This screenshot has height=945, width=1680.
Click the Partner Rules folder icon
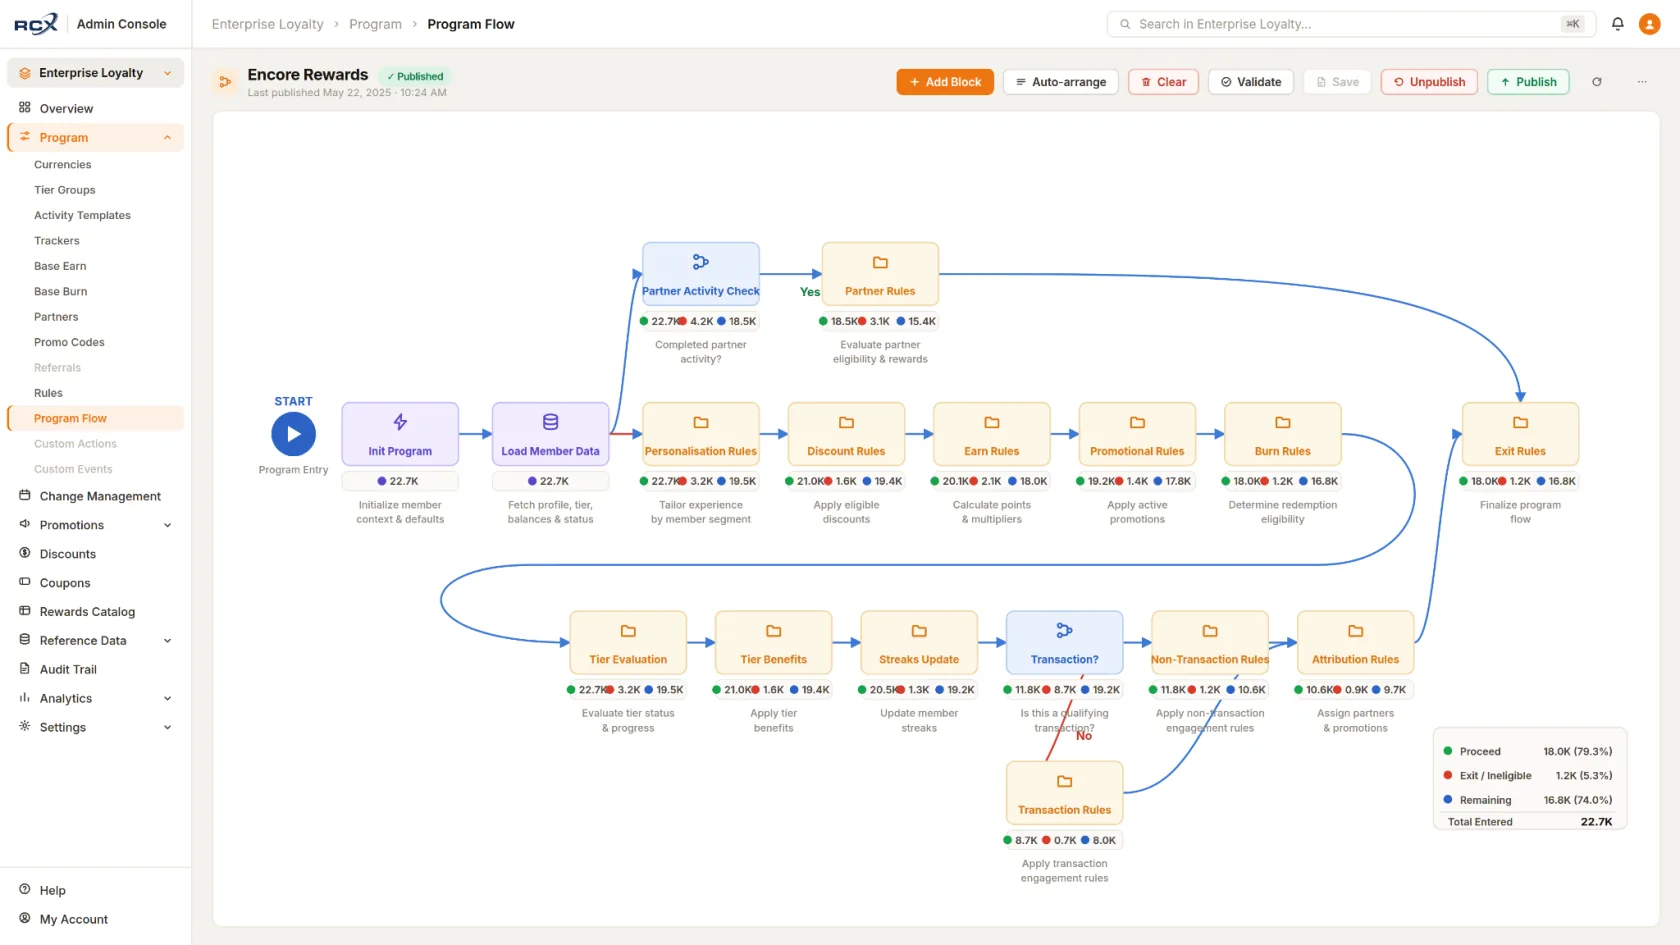880,262
